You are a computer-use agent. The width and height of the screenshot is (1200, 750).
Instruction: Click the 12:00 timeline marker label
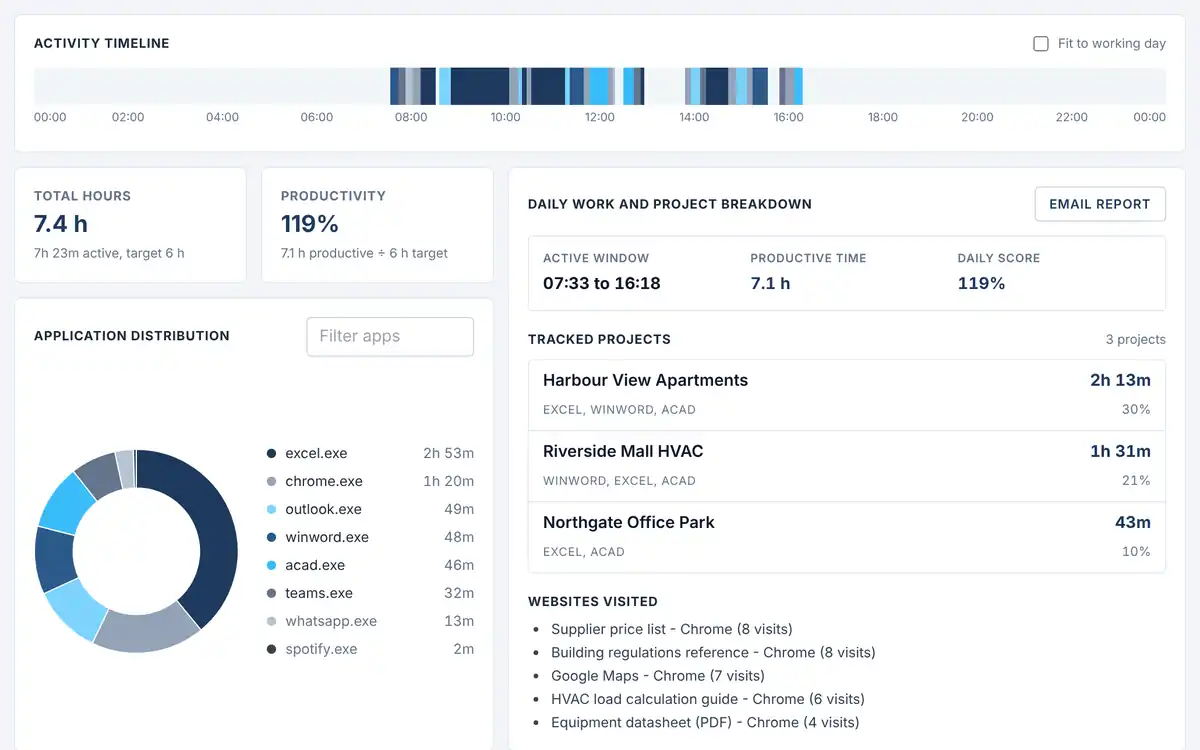600,117
